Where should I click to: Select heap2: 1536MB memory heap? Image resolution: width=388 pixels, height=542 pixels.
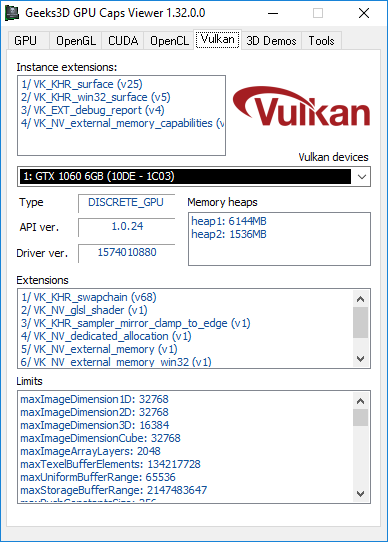(229, 234)
